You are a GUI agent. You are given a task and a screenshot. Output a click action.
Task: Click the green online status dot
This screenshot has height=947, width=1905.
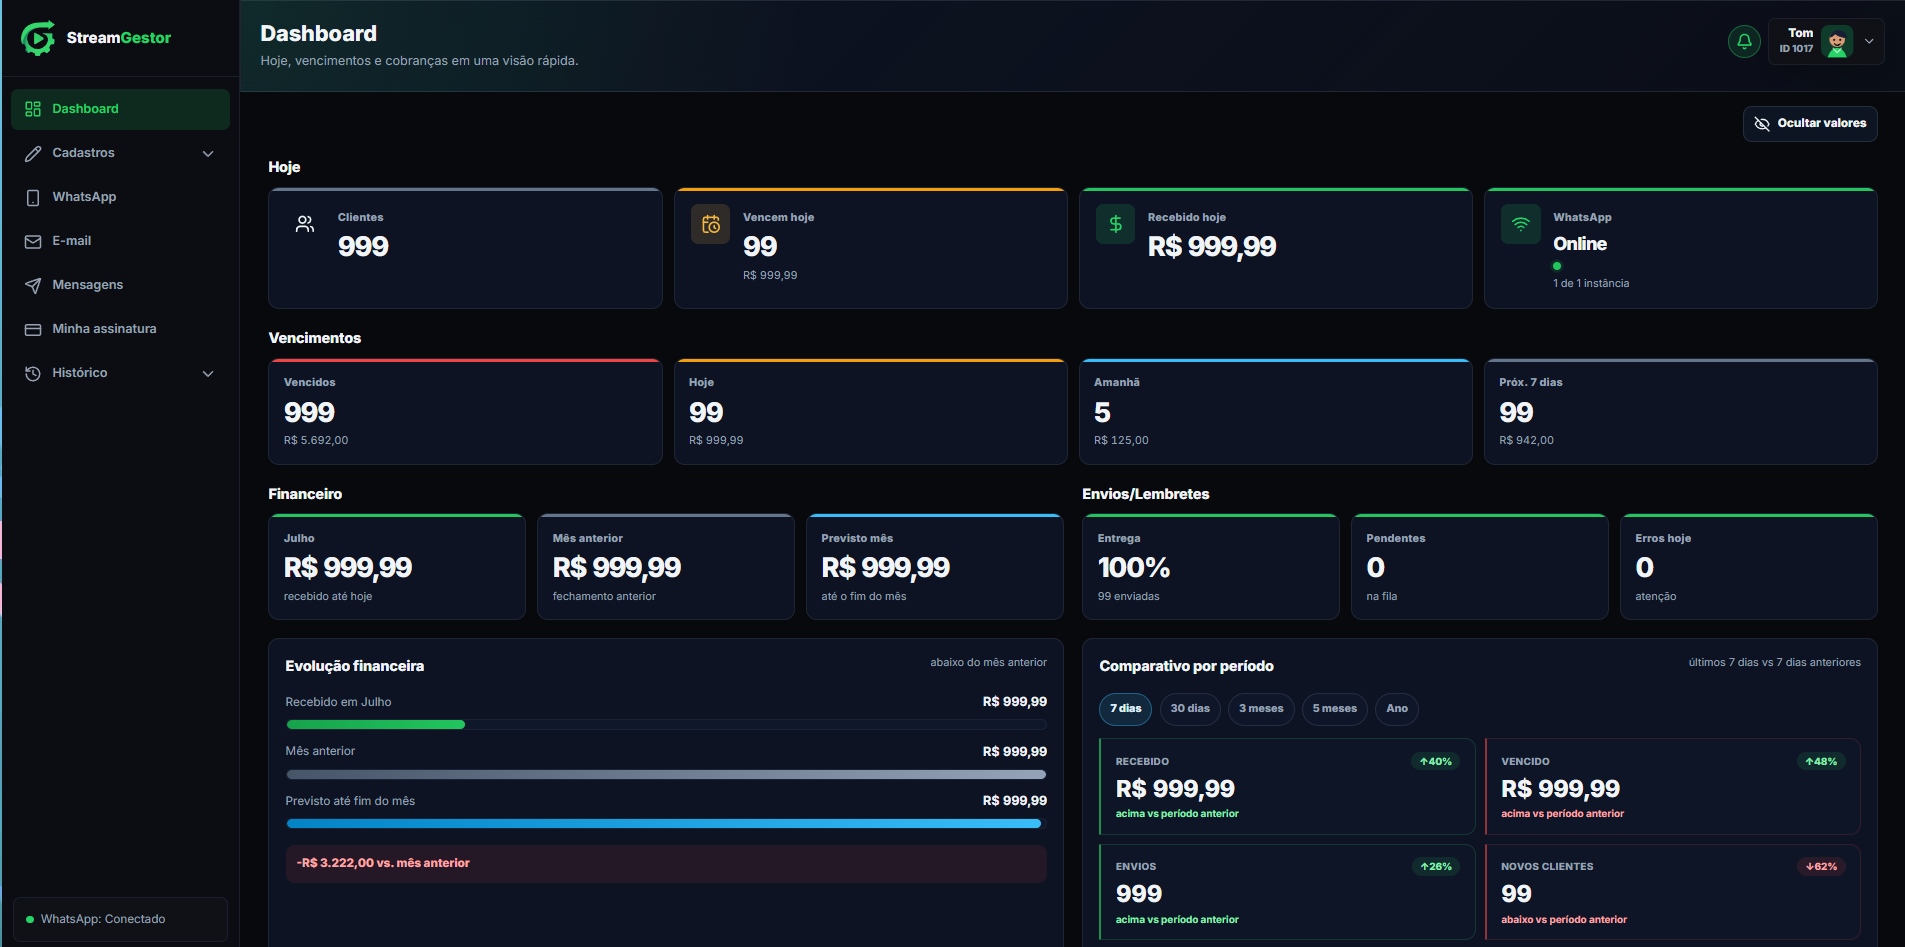click(1557, 266)
